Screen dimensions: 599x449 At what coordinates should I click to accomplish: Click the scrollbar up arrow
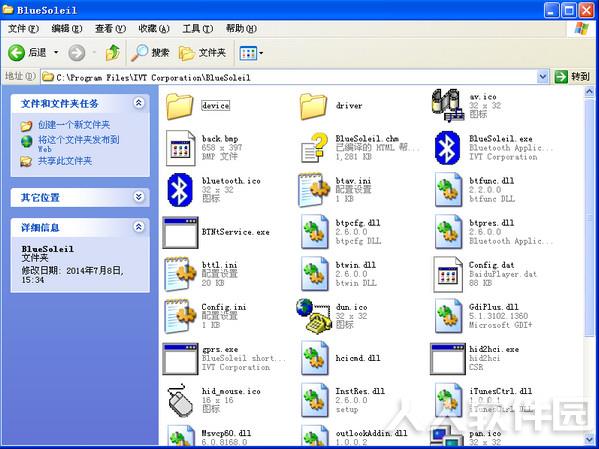589,92
